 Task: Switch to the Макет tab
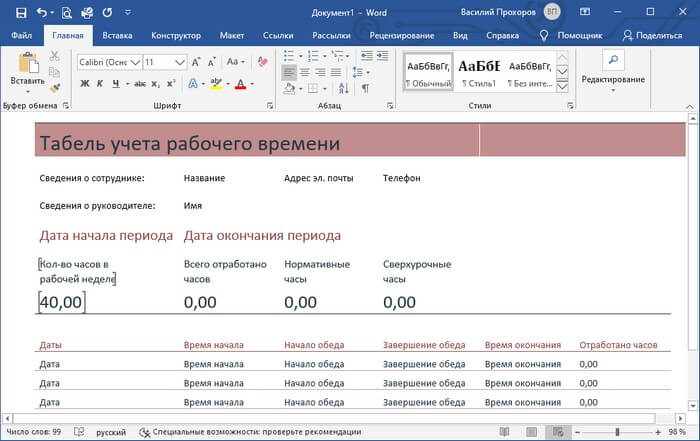(232, 35)
